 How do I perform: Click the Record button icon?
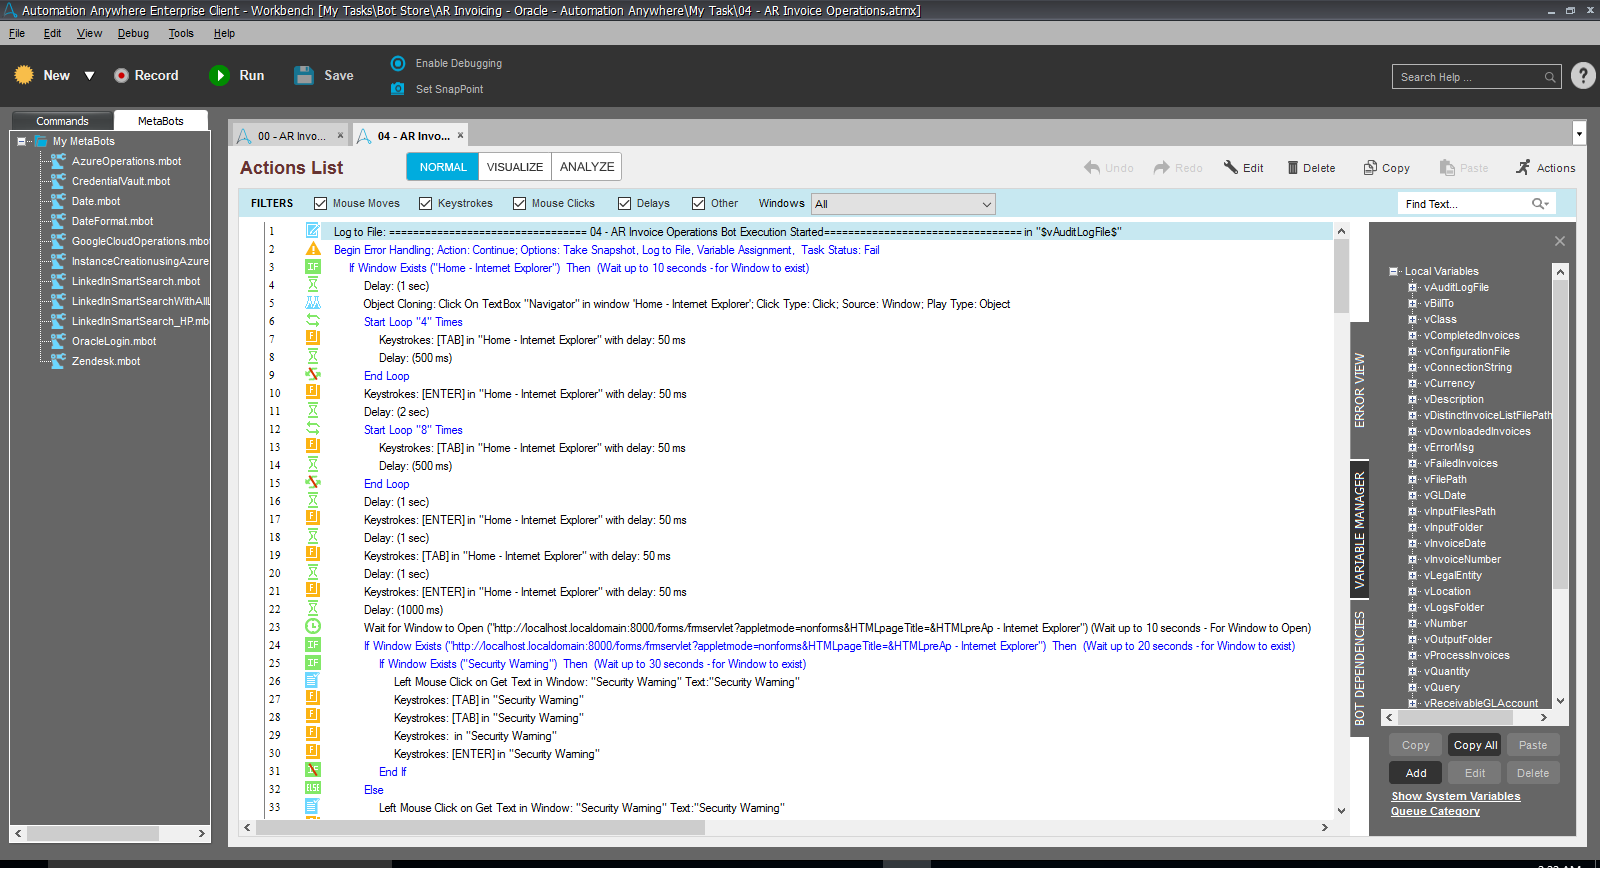pyautogui.click(x=121, y=76)
